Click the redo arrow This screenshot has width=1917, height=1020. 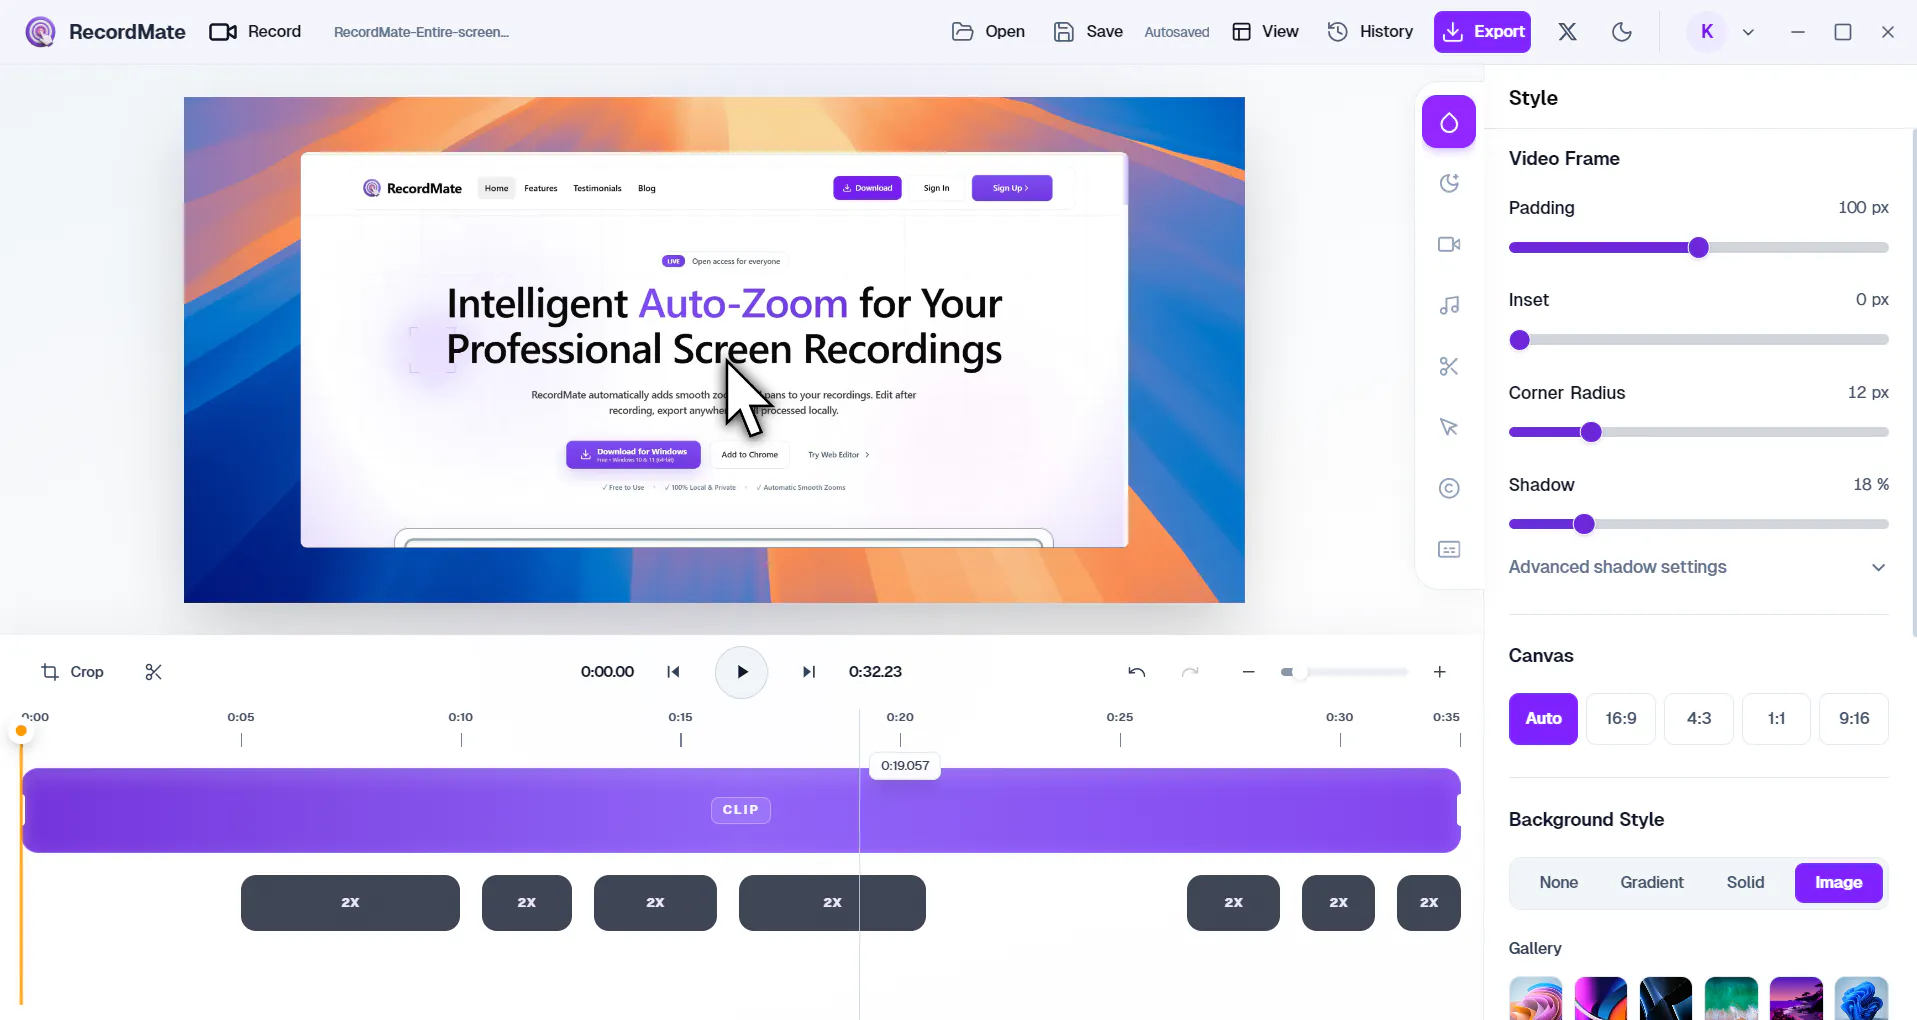1190,672
